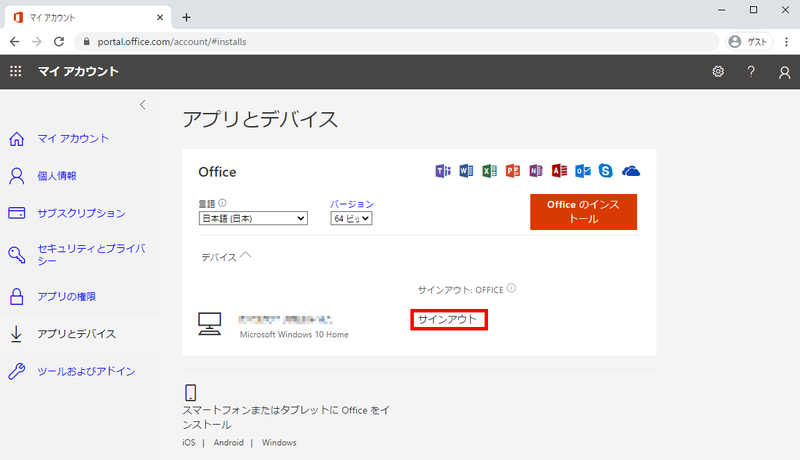Select アプリとデバイス in sidebar
800x460 pixels.
click(x=77, y=334)
